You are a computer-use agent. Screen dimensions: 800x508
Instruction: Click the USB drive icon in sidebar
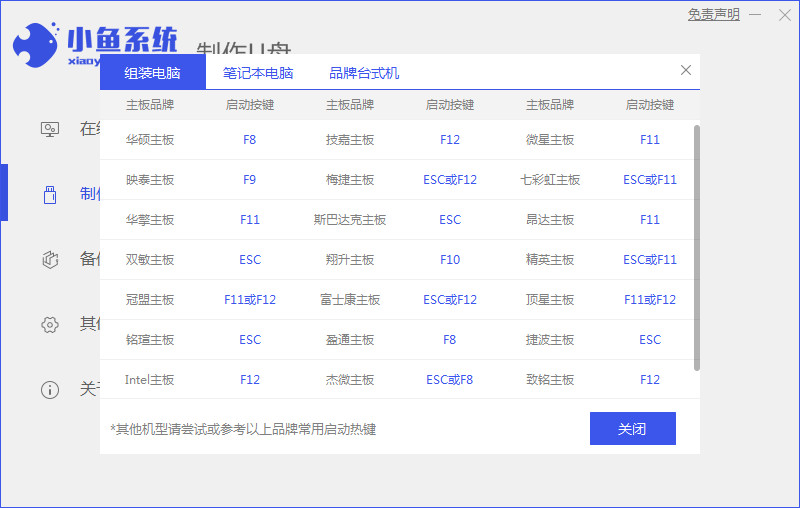[x=50, y=194]
